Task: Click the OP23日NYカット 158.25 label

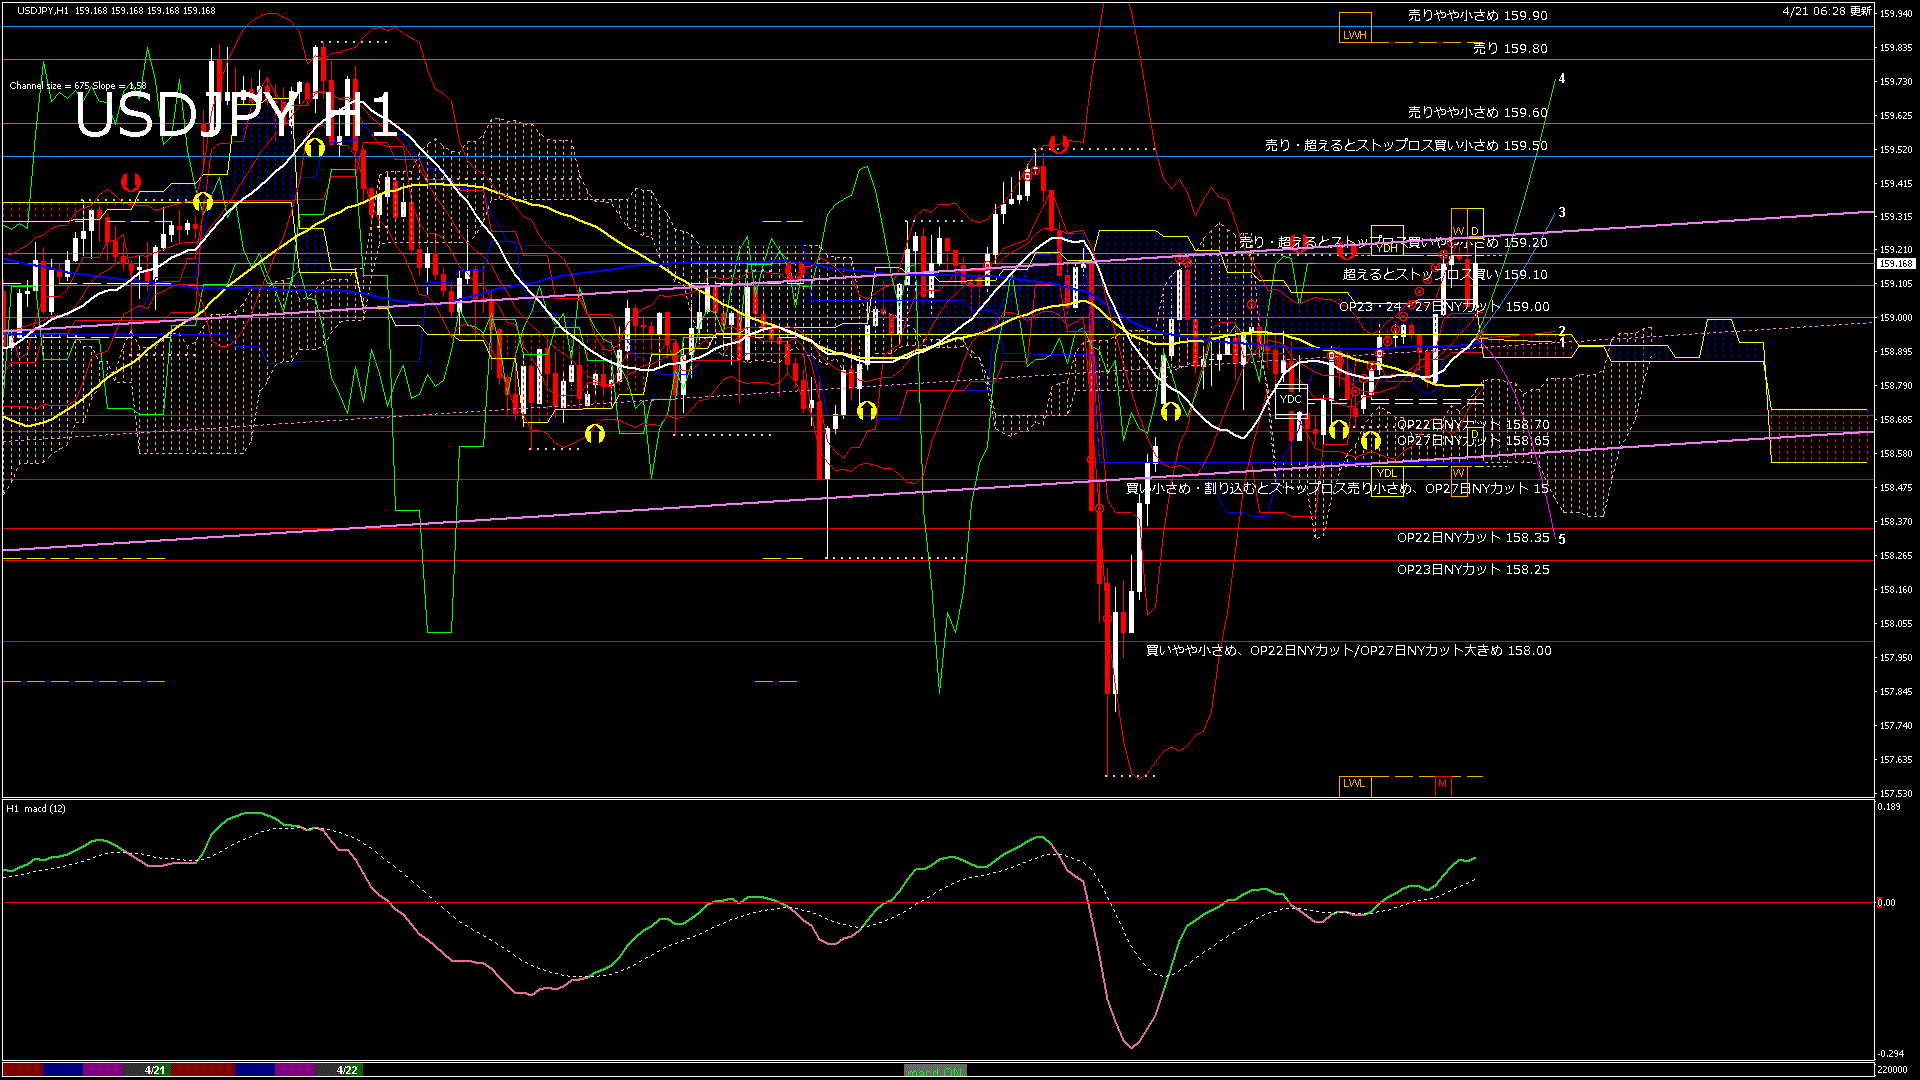Action: point(1473,570)
